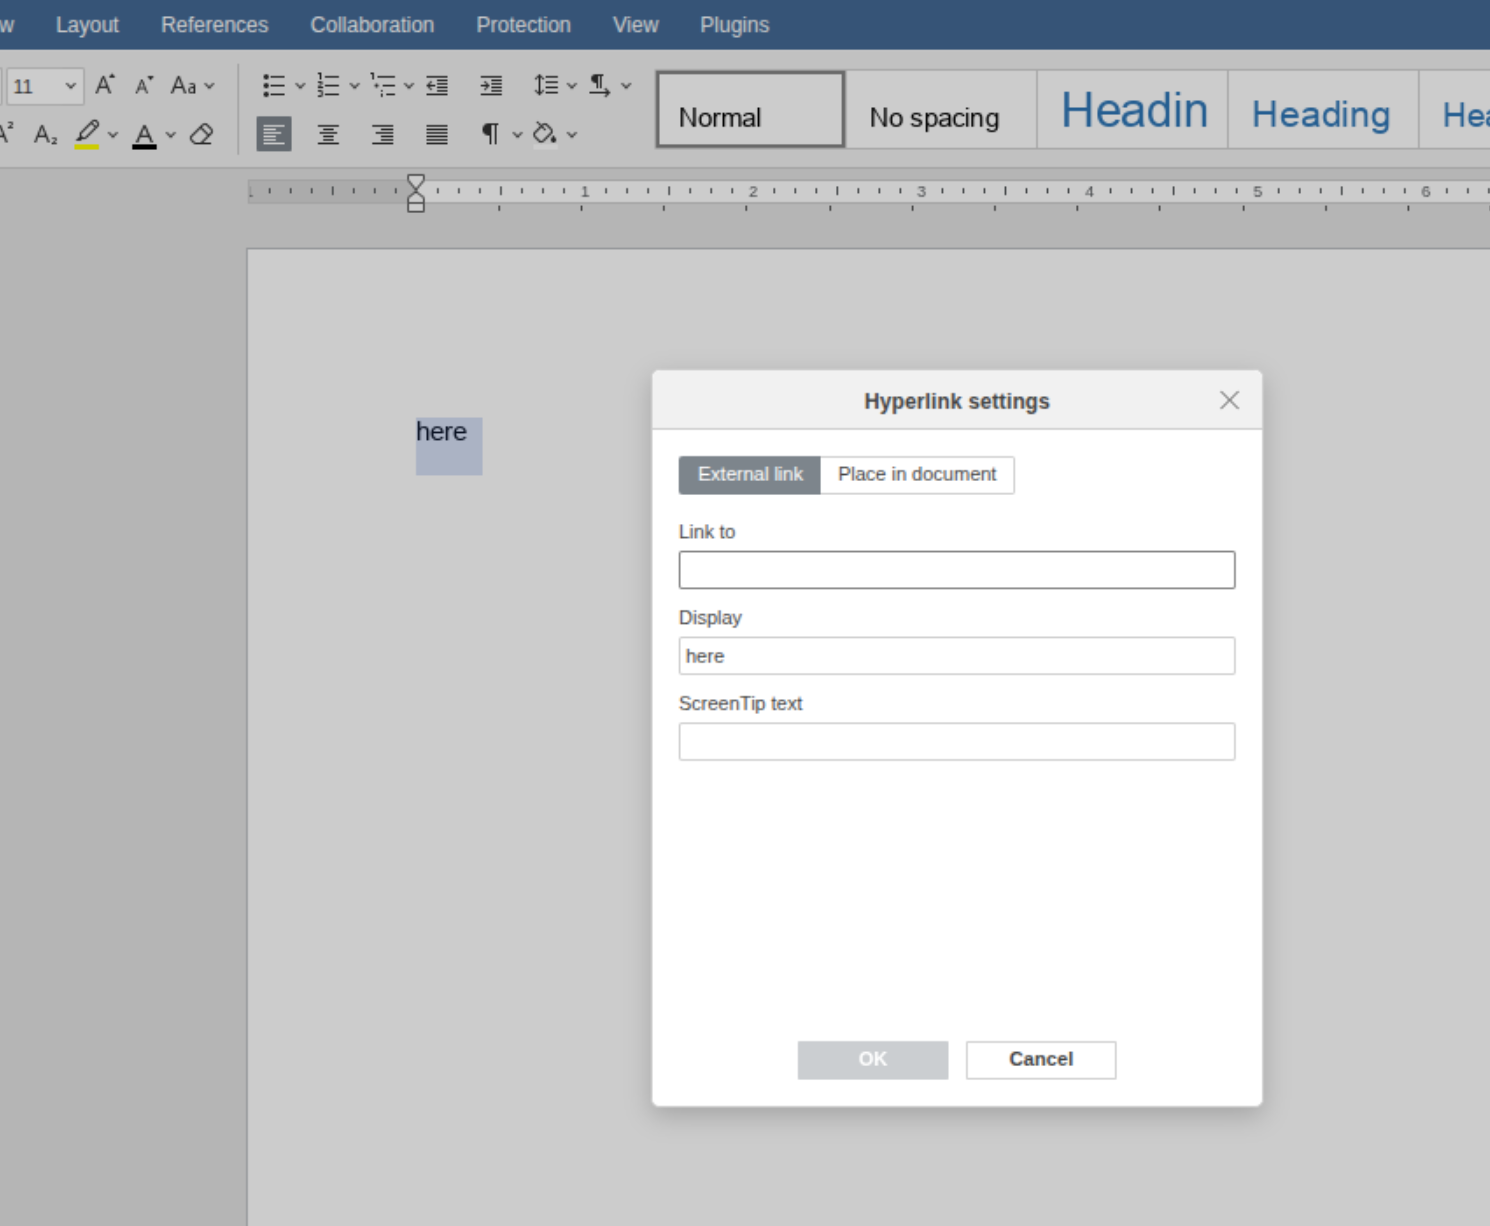Image resolution: width=1490 pixels, height=1226 pixels.
Task: Edit the Display text field
Action: tap(957, 656)
